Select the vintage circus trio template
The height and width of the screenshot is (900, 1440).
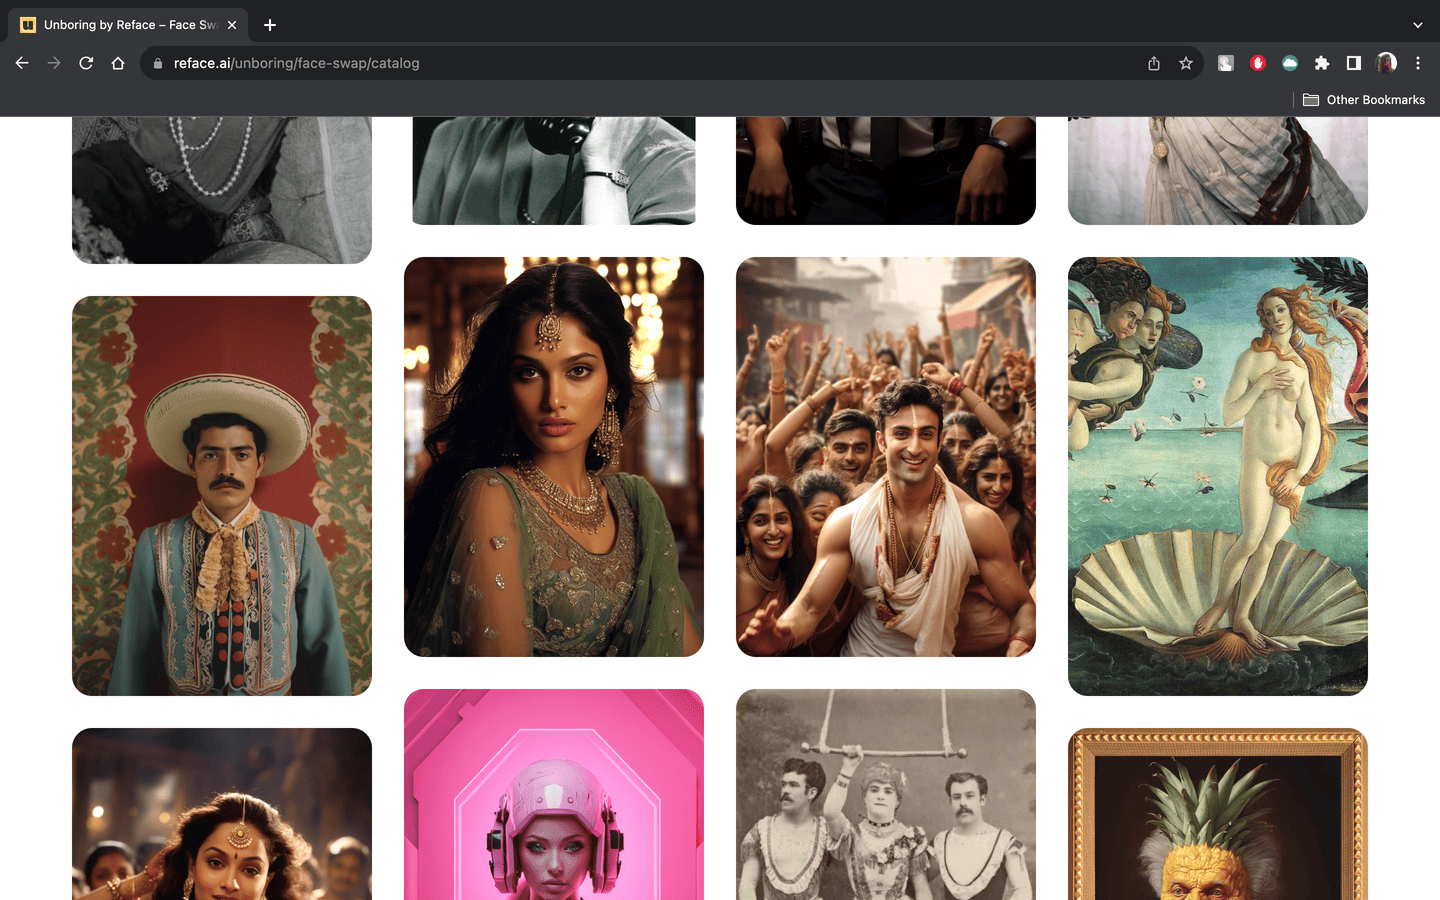pos(886,795)
